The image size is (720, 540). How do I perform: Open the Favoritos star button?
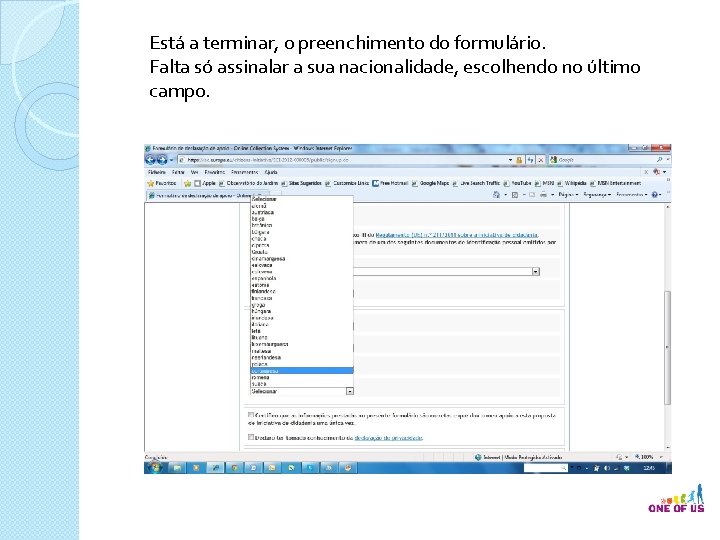click(162, 183)
